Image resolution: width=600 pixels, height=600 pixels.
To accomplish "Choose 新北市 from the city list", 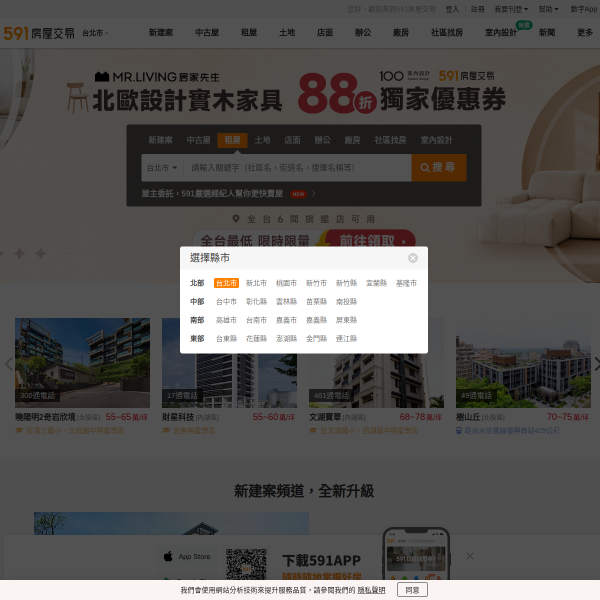I will [256, 283].
